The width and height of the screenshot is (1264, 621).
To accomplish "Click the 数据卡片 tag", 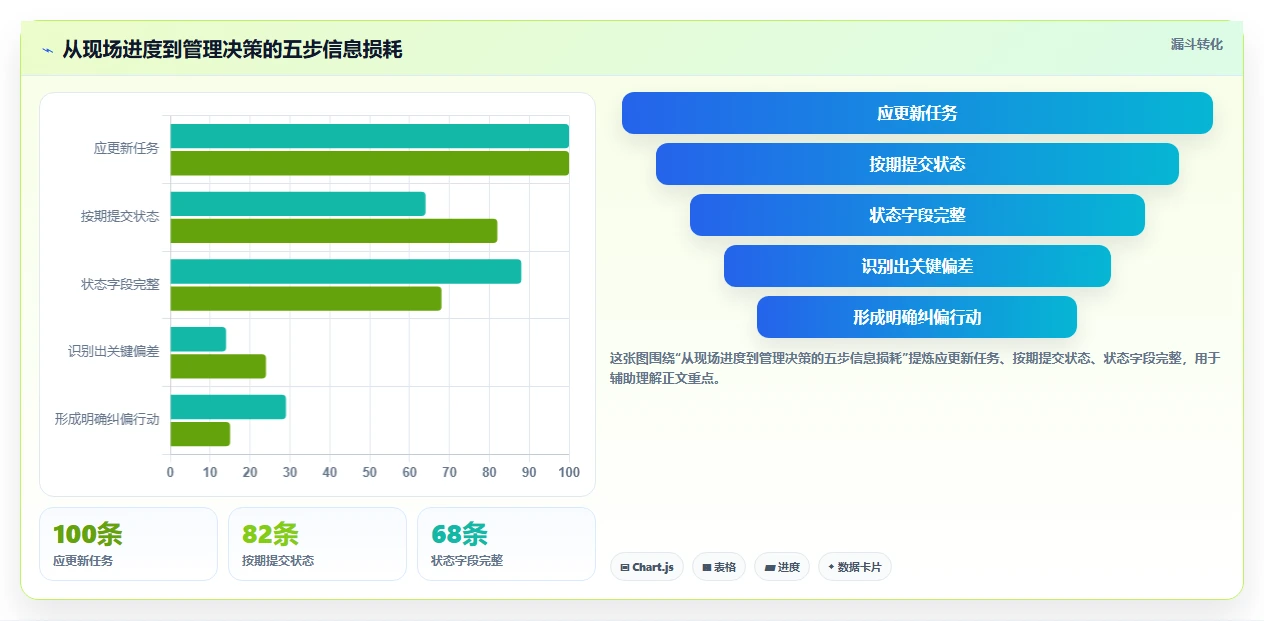I will (855, 567).
